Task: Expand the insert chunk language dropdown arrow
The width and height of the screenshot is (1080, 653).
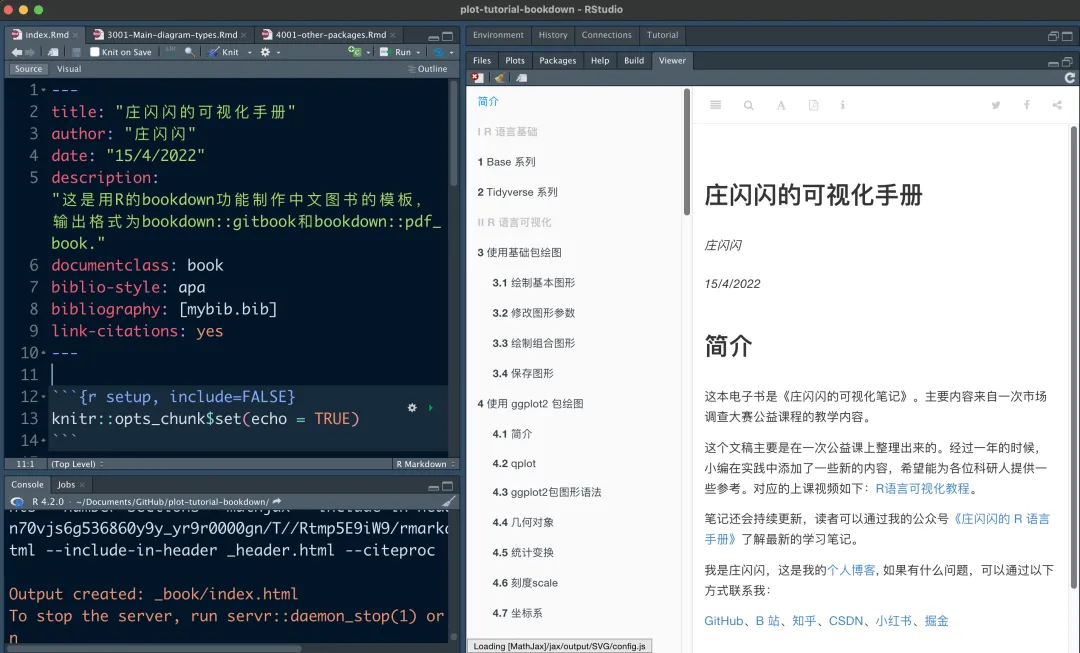Action: (x=368, y=52)
